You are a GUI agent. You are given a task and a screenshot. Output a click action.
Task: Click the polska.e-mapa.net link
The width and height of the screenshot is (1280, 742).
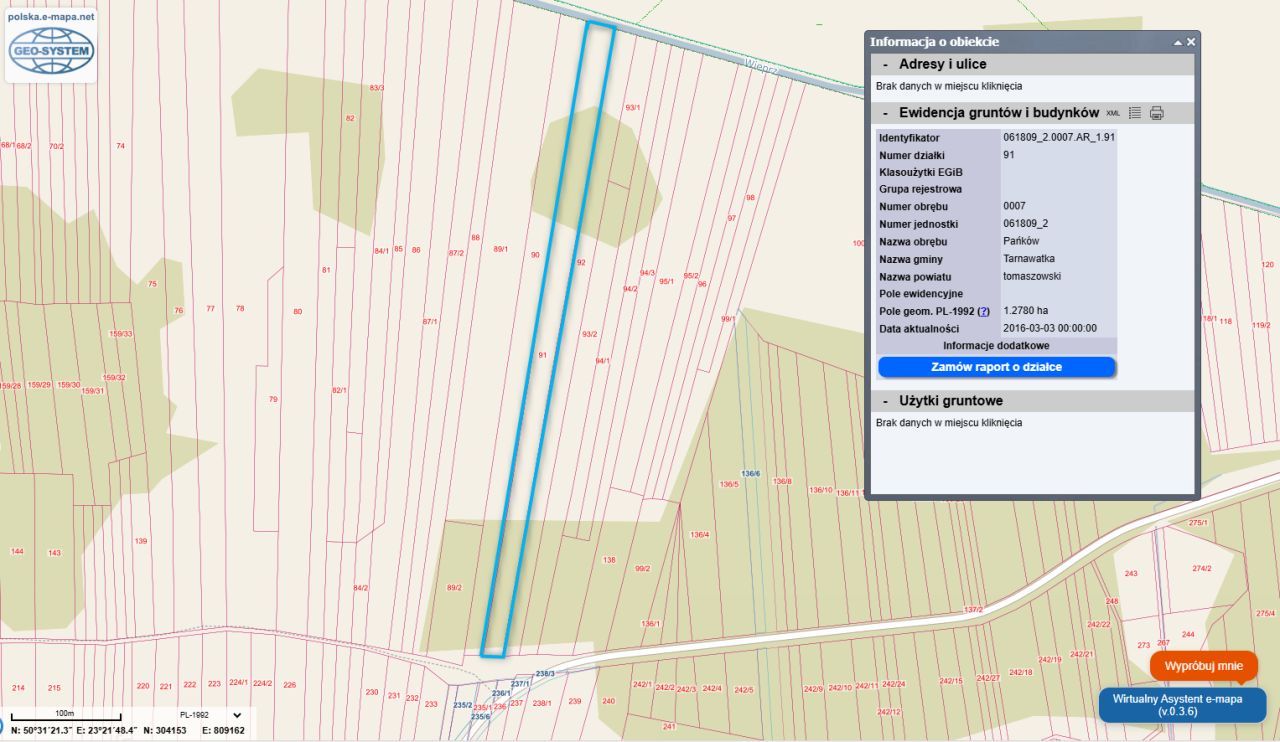50,17
